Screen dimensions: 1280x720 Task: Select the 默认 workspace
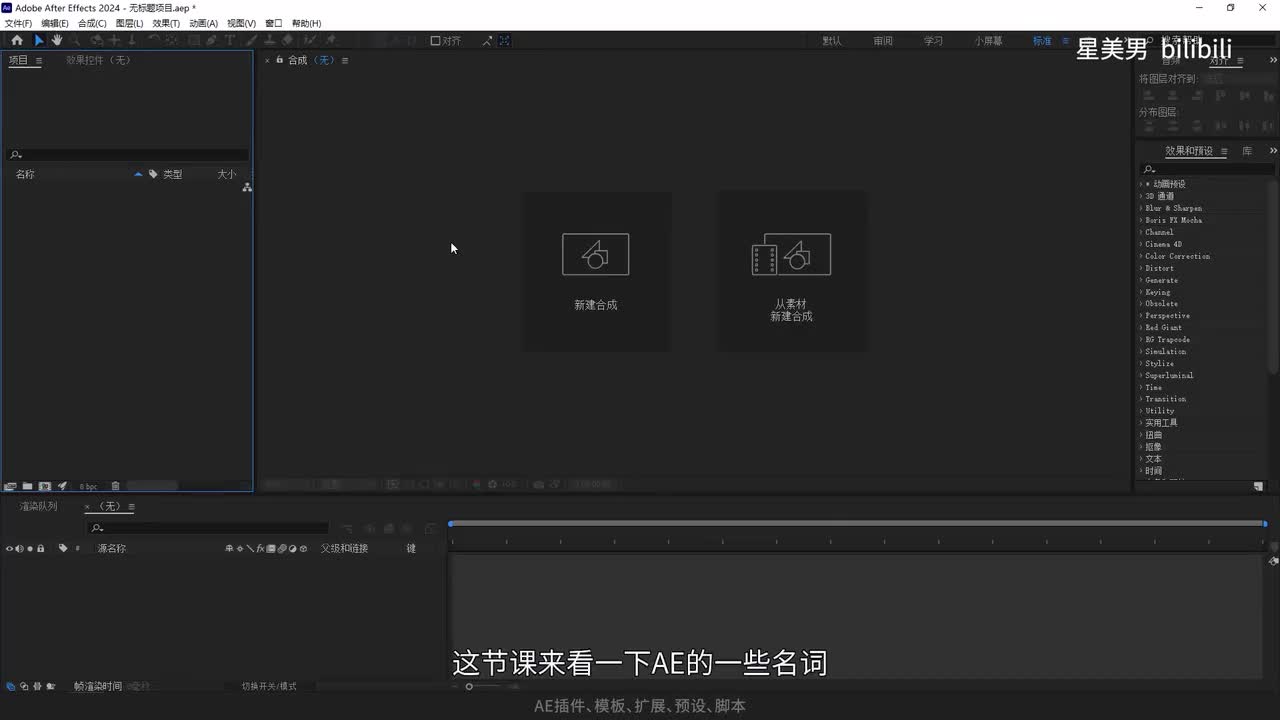point(832,41)
